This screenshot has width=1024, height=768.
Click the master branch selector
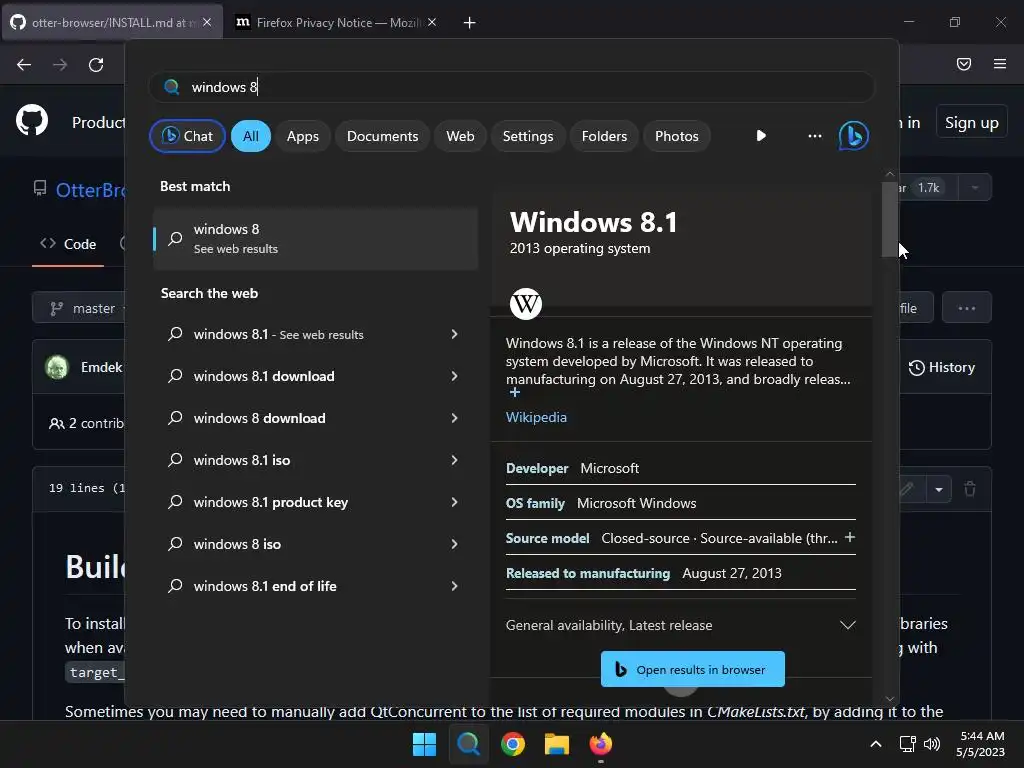point(80,308)
